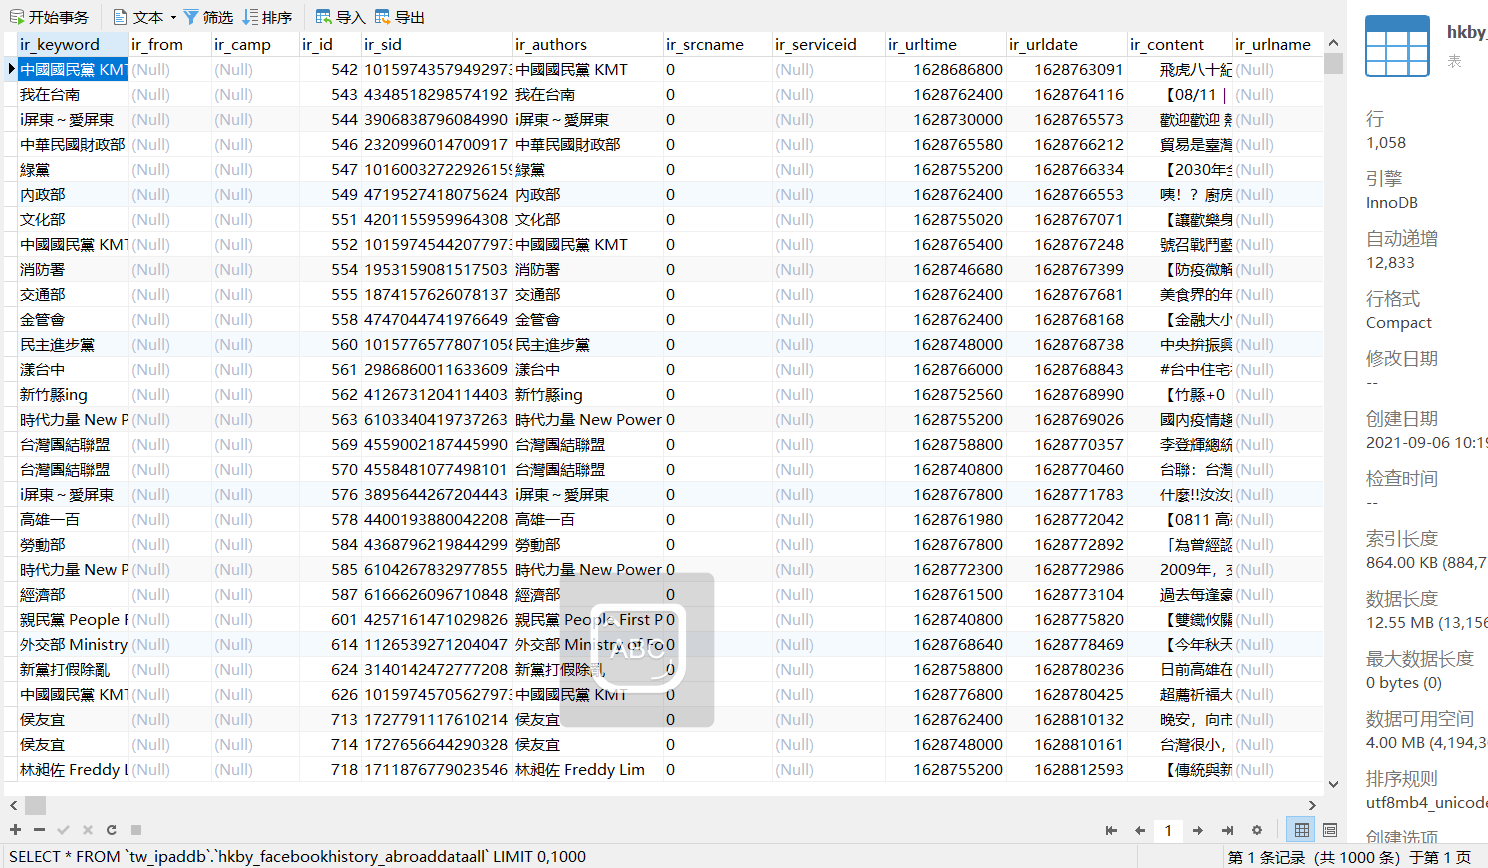
Task: Click ir_authors cell 消防署
Action: (587, 269)
